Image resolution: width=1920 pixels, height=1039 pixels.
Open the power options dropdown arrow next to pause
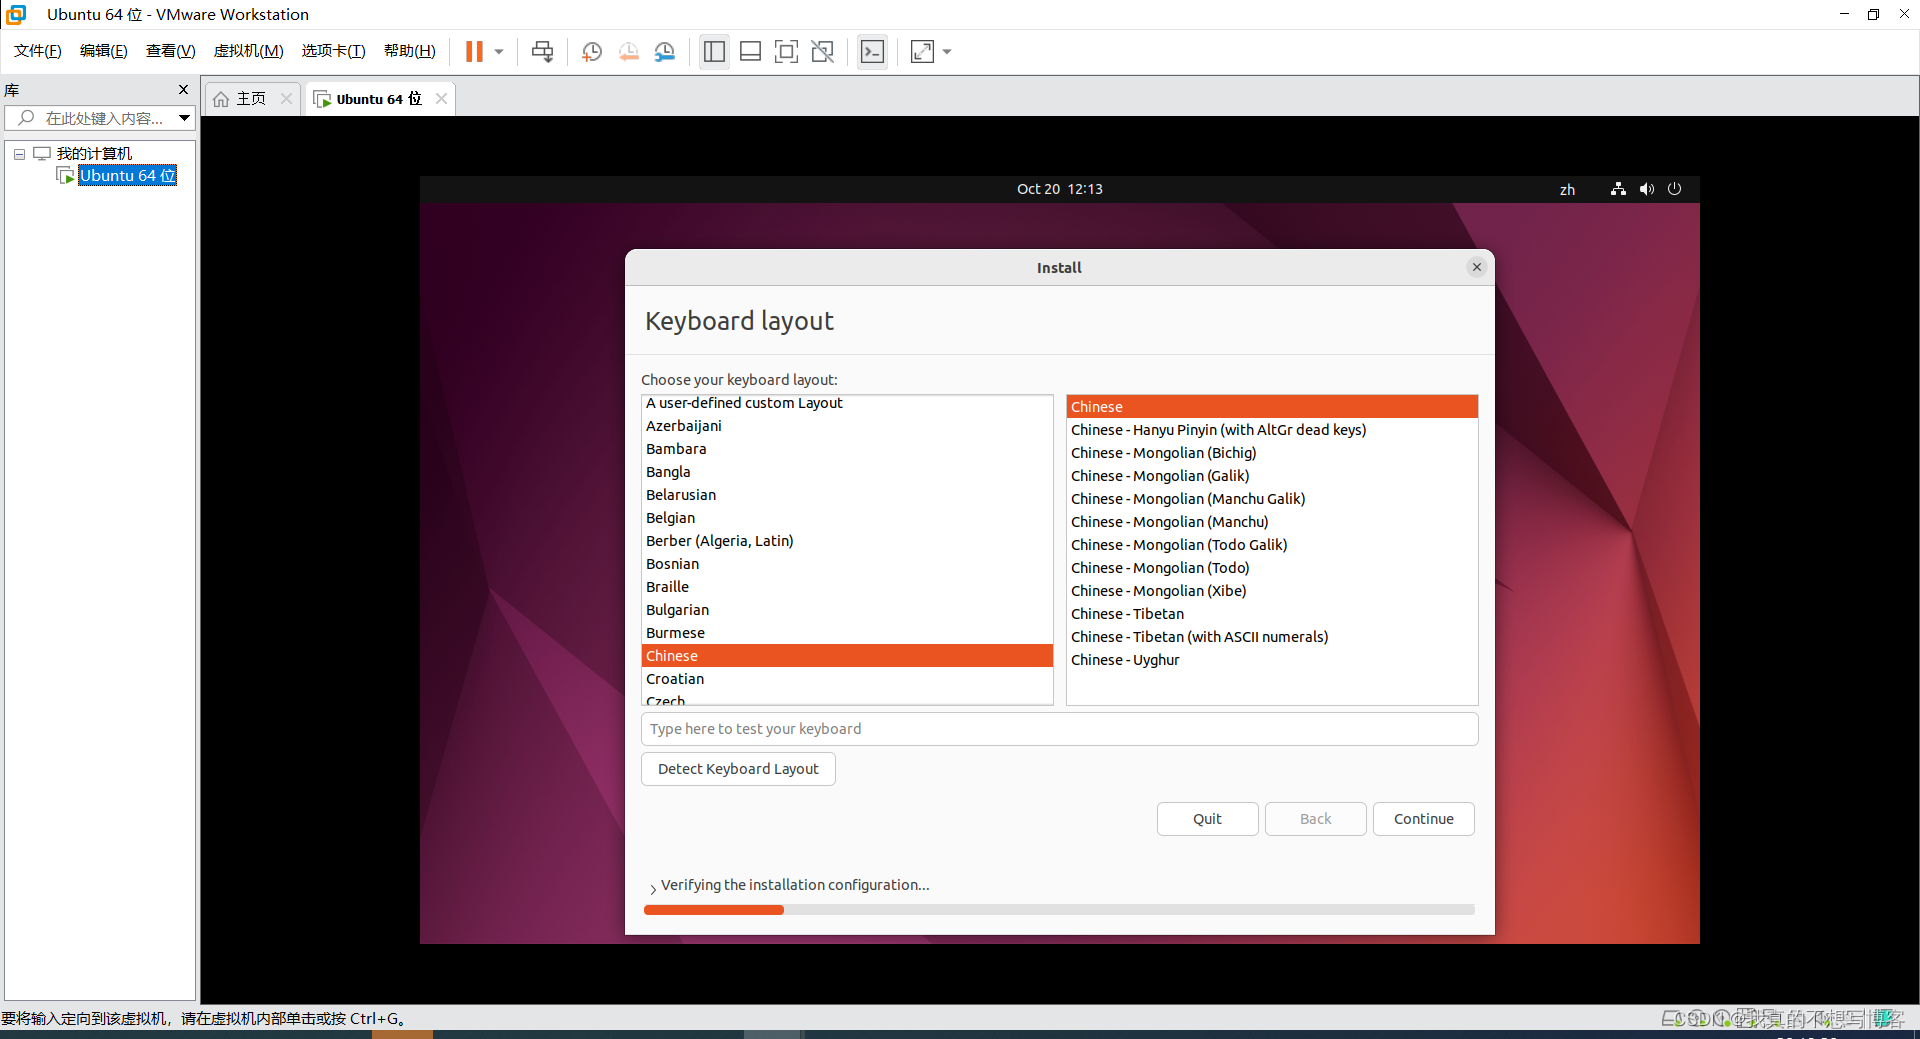point(499,52)
